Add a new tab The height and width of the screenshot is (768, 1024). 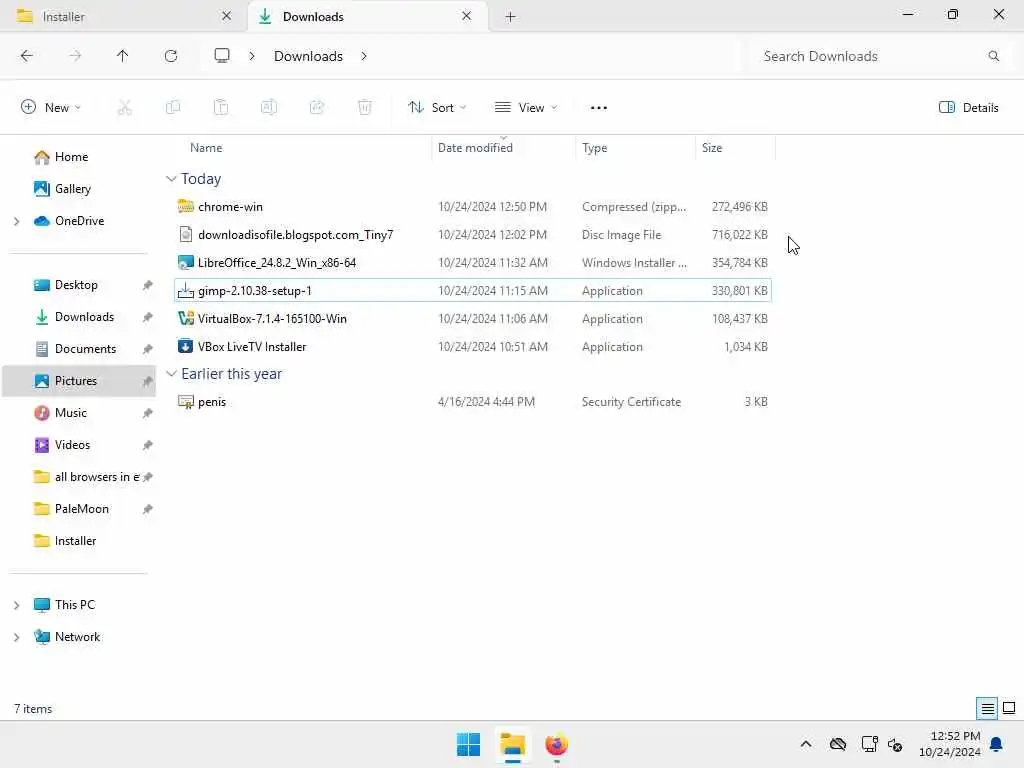pos(511,17)
